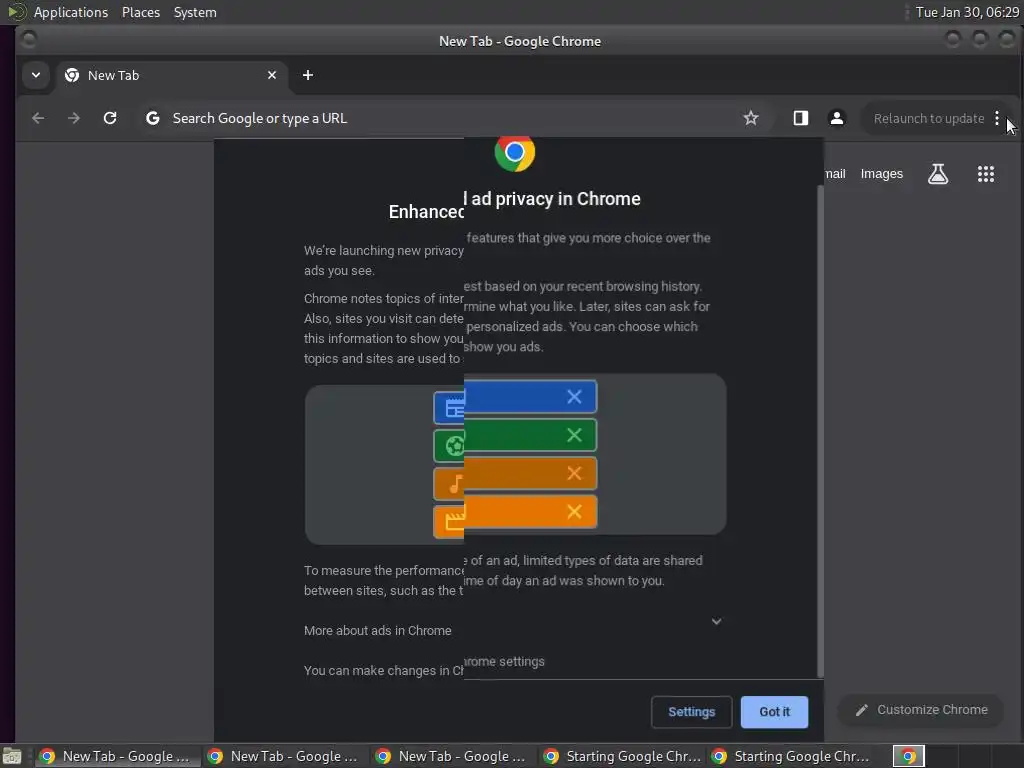Open Search Labs flask icon

(x=938, y=174)
